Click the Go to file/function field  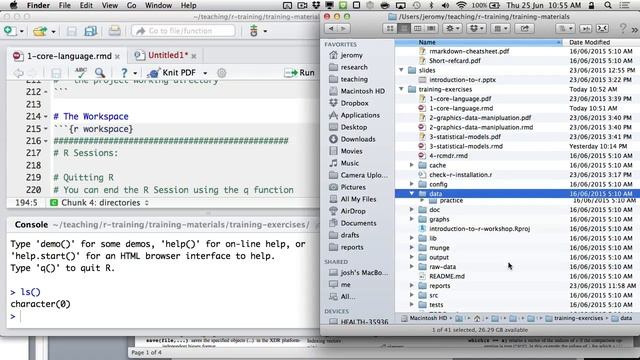coord(183,31)
